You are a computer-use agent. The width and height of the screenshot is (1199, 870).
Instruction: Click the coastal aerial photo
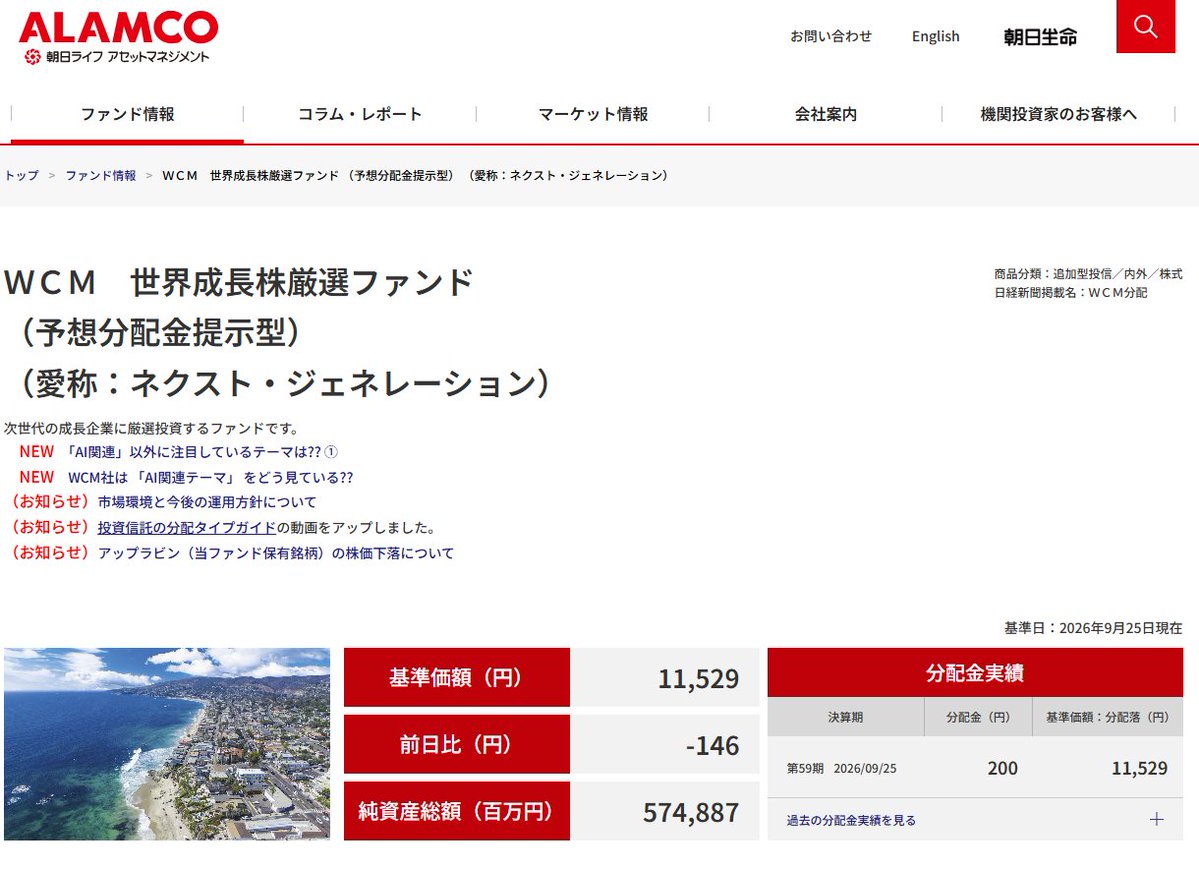pyautogui.click(x=167, y=744)
